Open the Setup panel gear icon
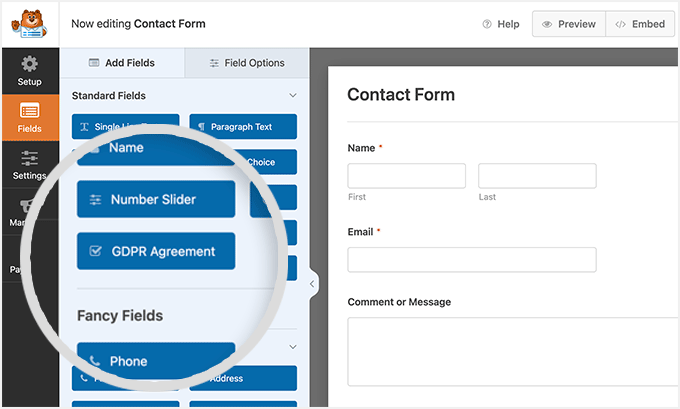 pos(29,64)
